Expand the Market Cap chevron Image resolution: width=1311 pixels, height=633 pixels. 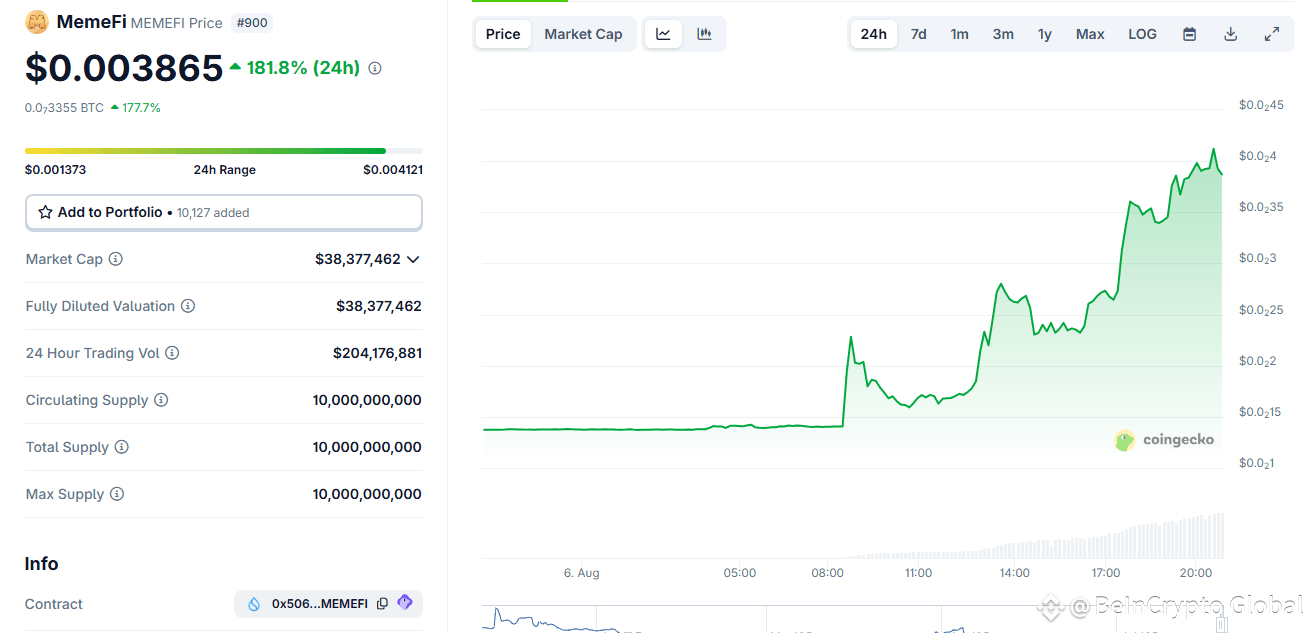tap(413, 259)
